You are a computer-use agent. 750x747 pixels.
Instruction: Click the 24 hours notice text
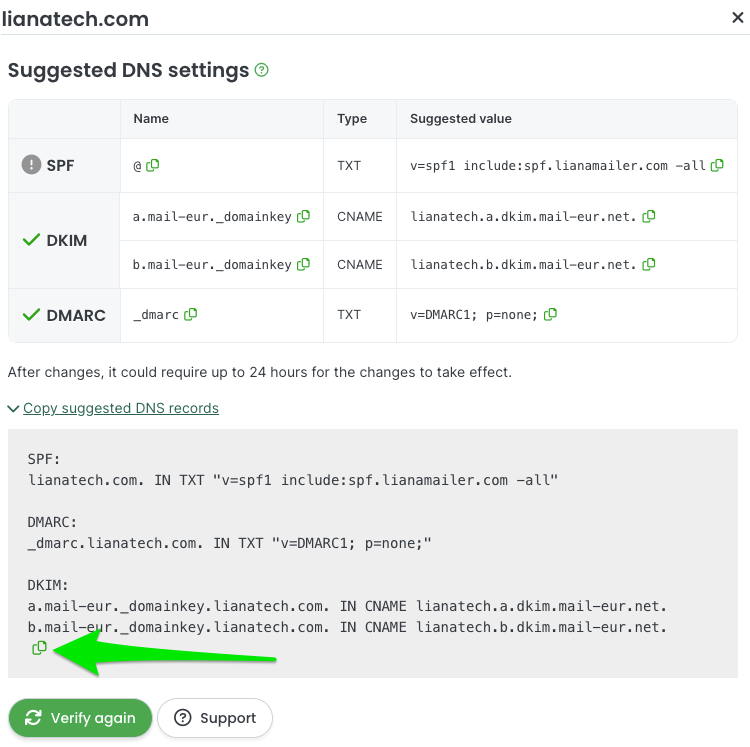260,372
